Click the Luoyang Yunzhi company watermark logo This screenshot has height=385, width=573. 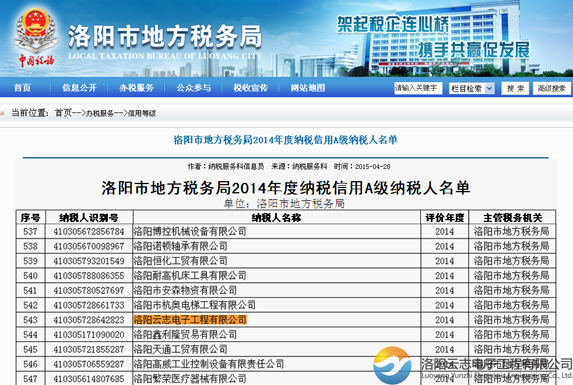coord(392,365)
